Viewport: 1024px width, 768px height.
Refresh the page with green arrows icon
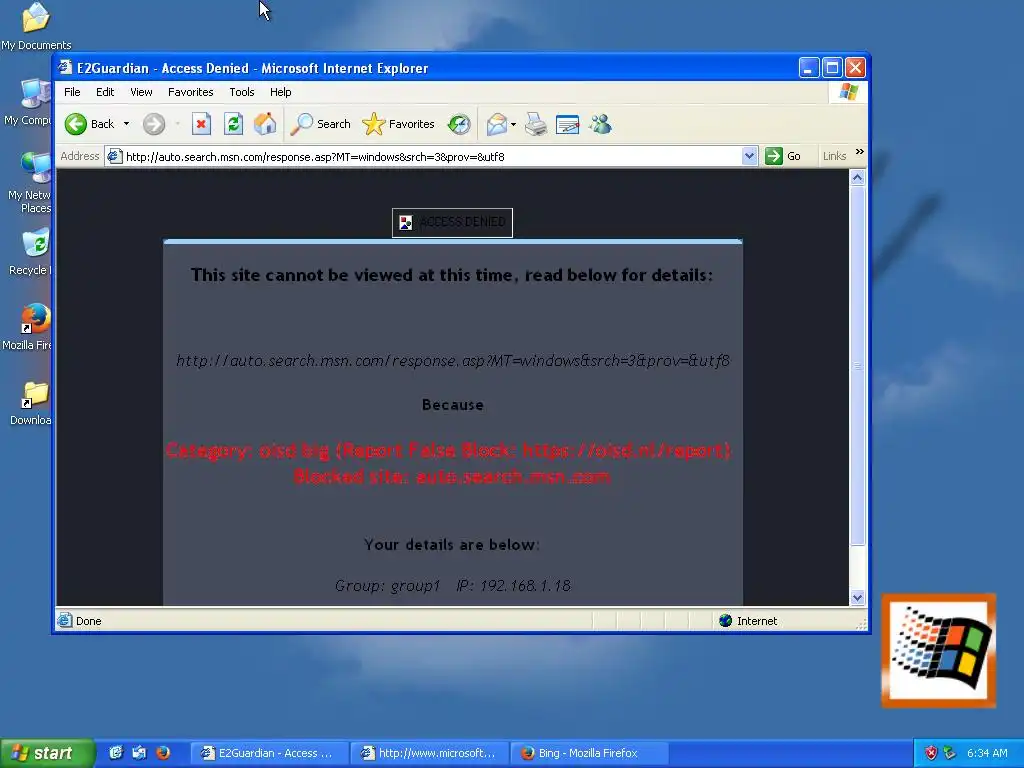tap(233, 124)
